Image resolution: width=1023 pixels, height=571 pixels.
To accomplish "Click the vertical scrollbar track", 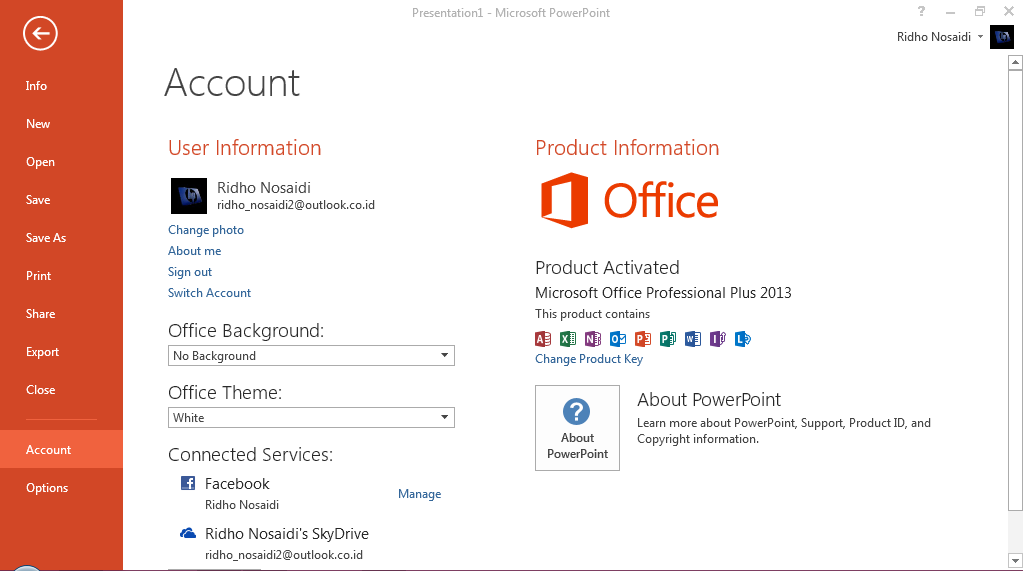I will tap(1015, 531).
